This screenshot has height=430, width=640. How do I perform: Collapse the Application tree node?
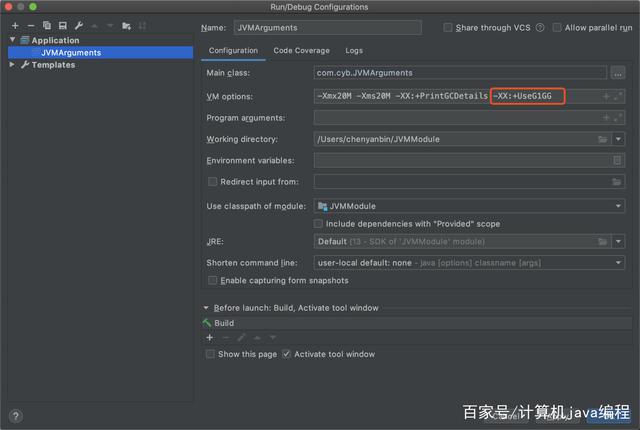(x=13, y=40)
